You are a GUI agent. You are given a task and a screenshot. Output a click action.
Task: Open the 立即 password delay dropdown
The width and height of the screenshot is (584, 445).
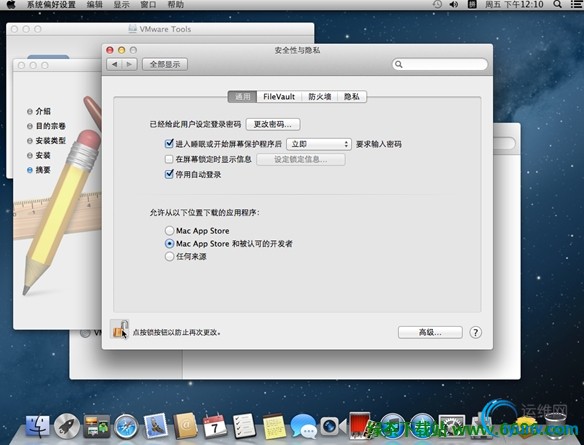(x=319, y=144)
